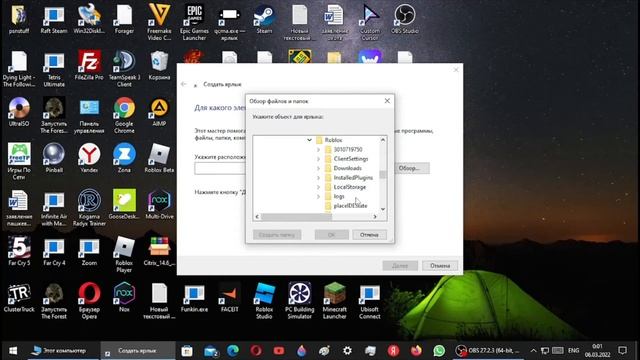This screenshot has width=640, height=360.
Task: Select the PC Building Simulator desktop icon
Action: click(299, 300)
